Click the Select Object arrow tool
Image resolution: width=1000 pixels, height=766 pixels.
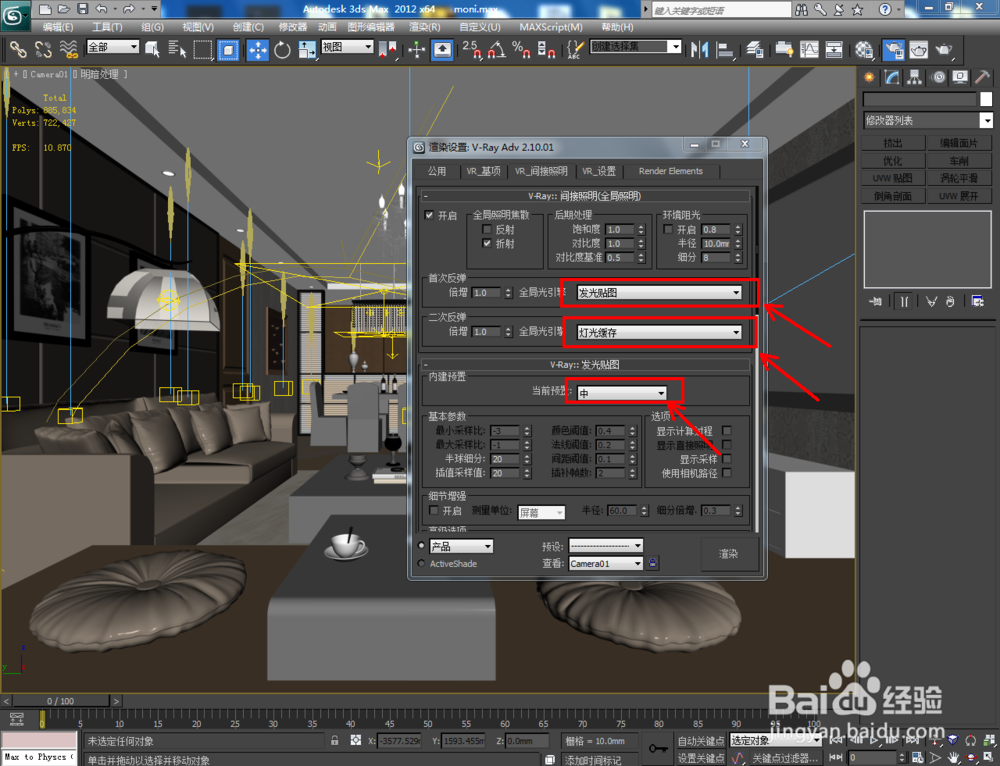[x=152, y=50]
